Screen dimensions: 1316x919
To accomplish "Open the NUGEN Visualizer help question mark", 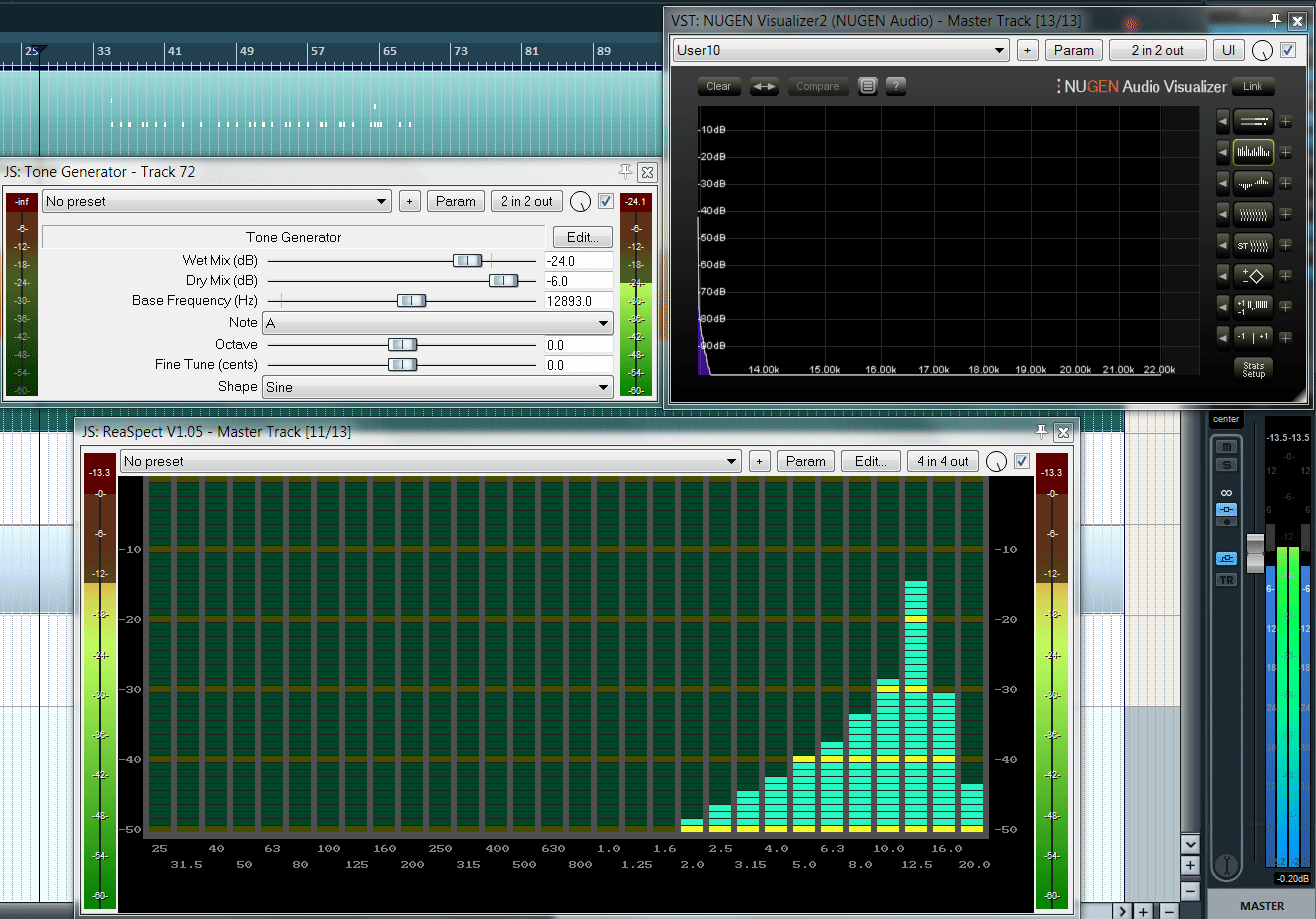I will pos(896,86).
